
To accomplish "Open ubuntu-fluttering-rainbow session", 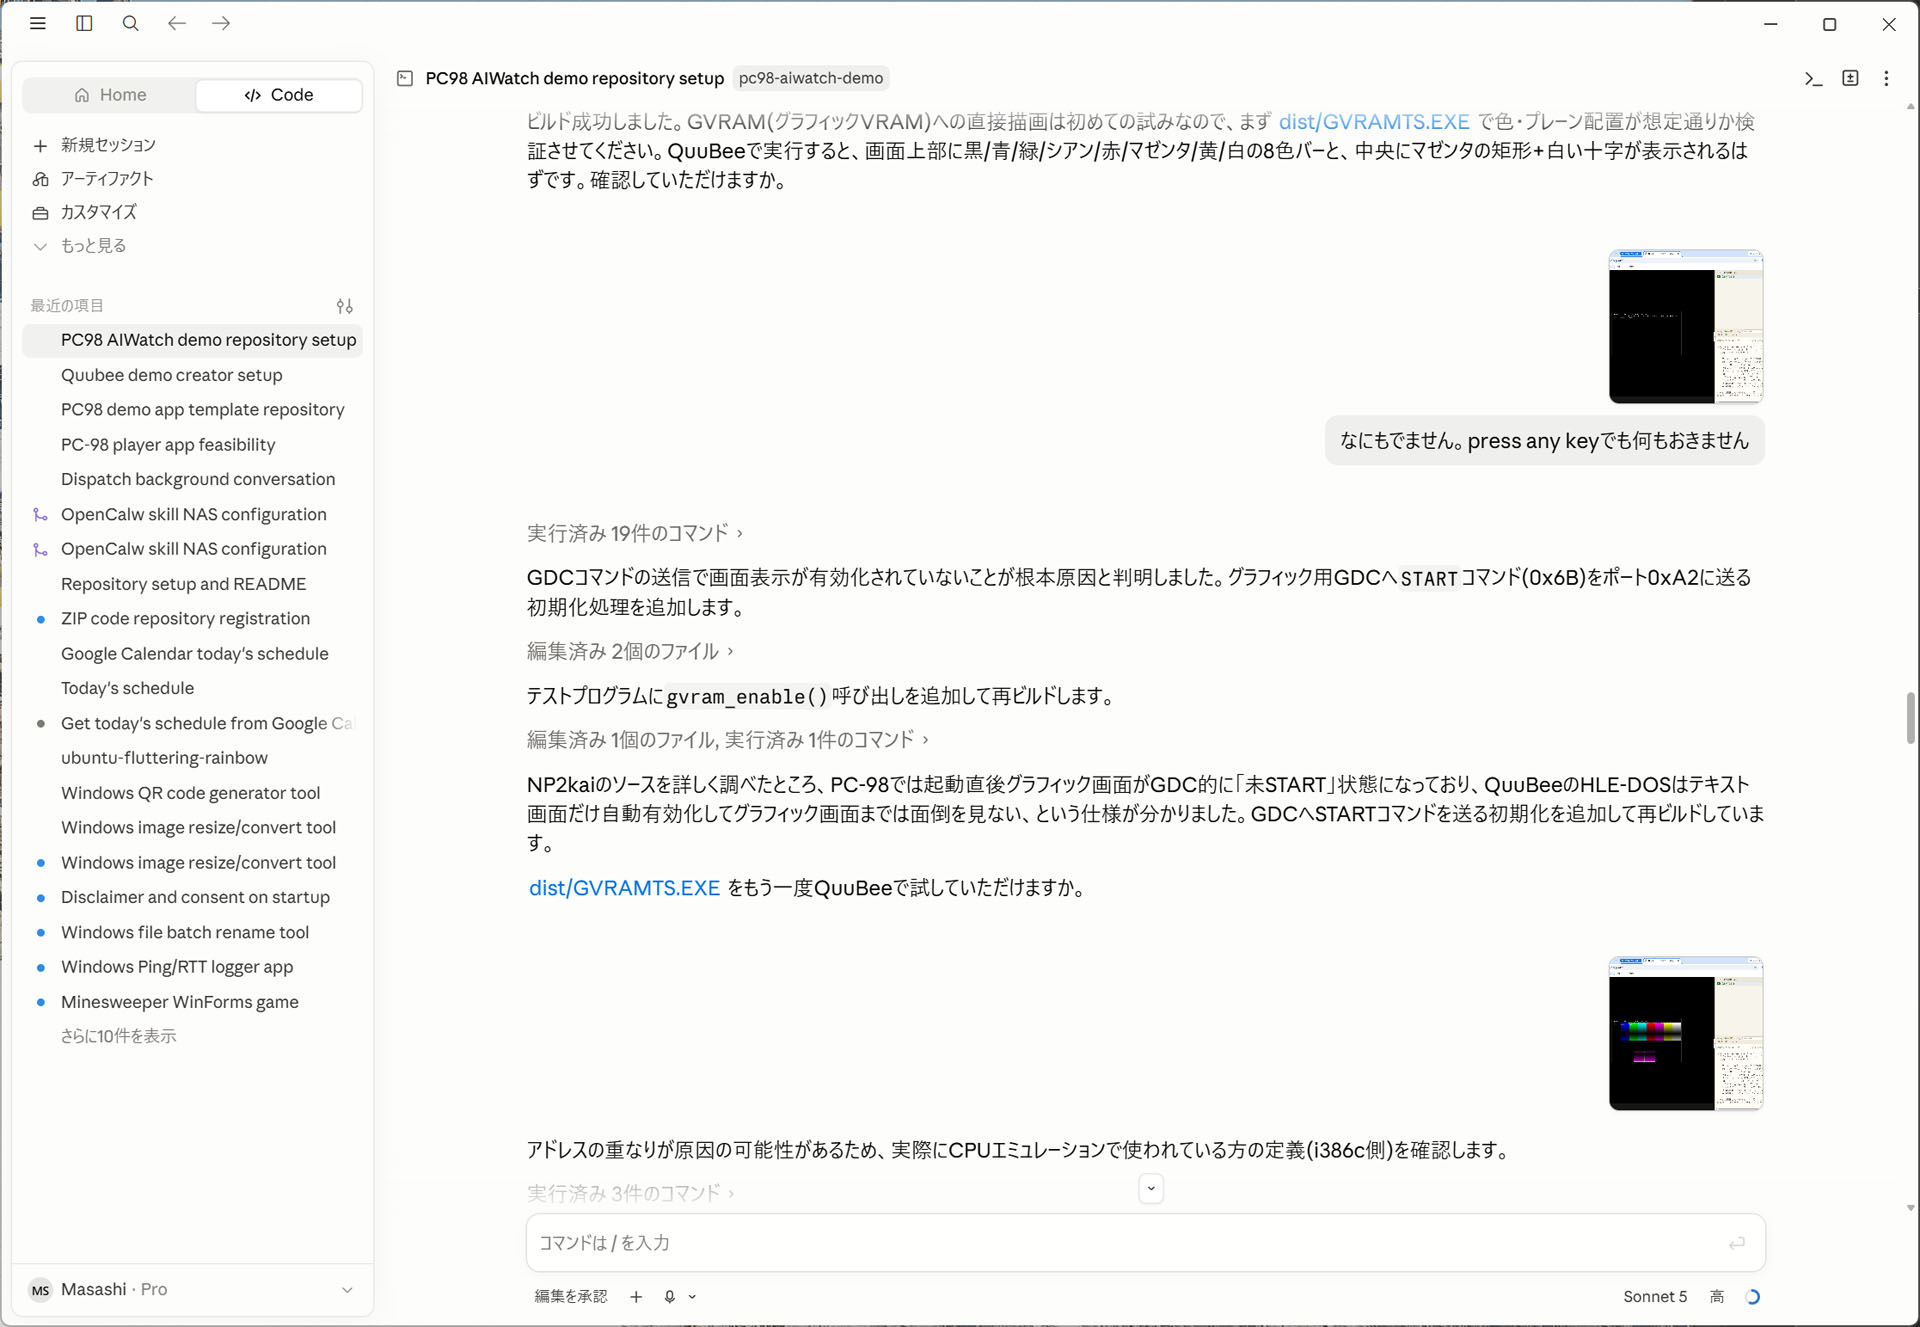I will (192, 758).
